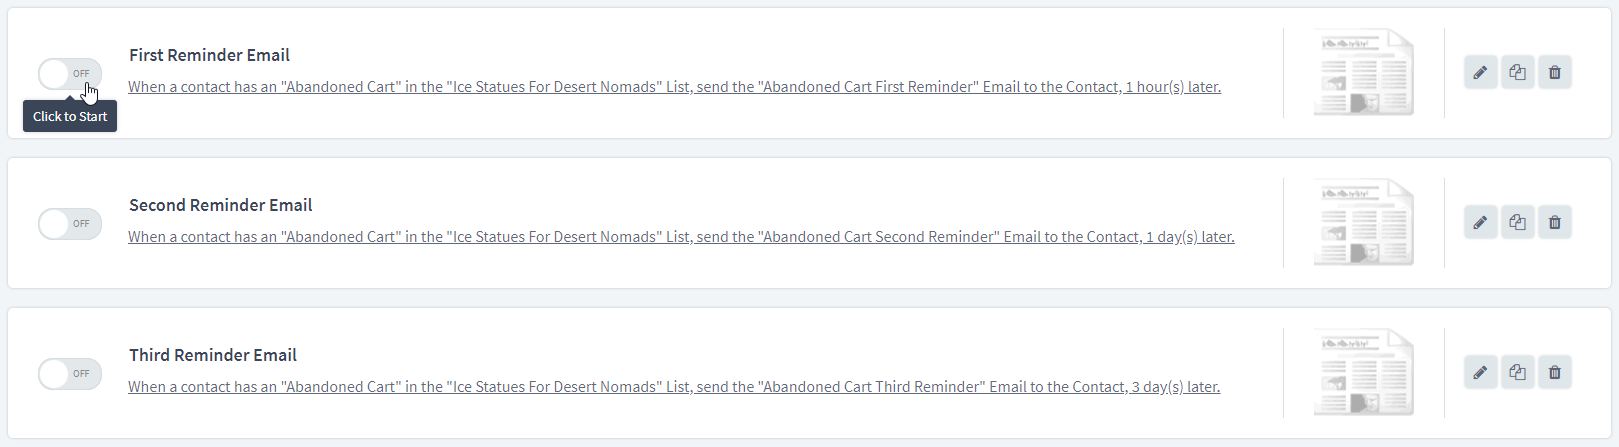Viewport: 1619px width, 447px height.
Task: Turn on the First Reminder Email toggle
Action: click(x=70, y=73)
